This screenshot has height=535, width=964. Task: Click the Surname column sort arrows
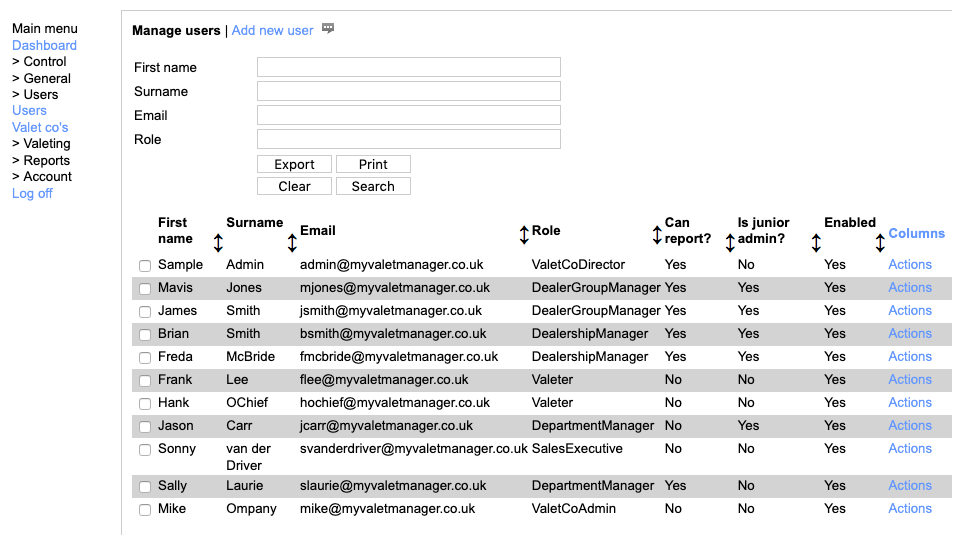[x=292, y=242]
